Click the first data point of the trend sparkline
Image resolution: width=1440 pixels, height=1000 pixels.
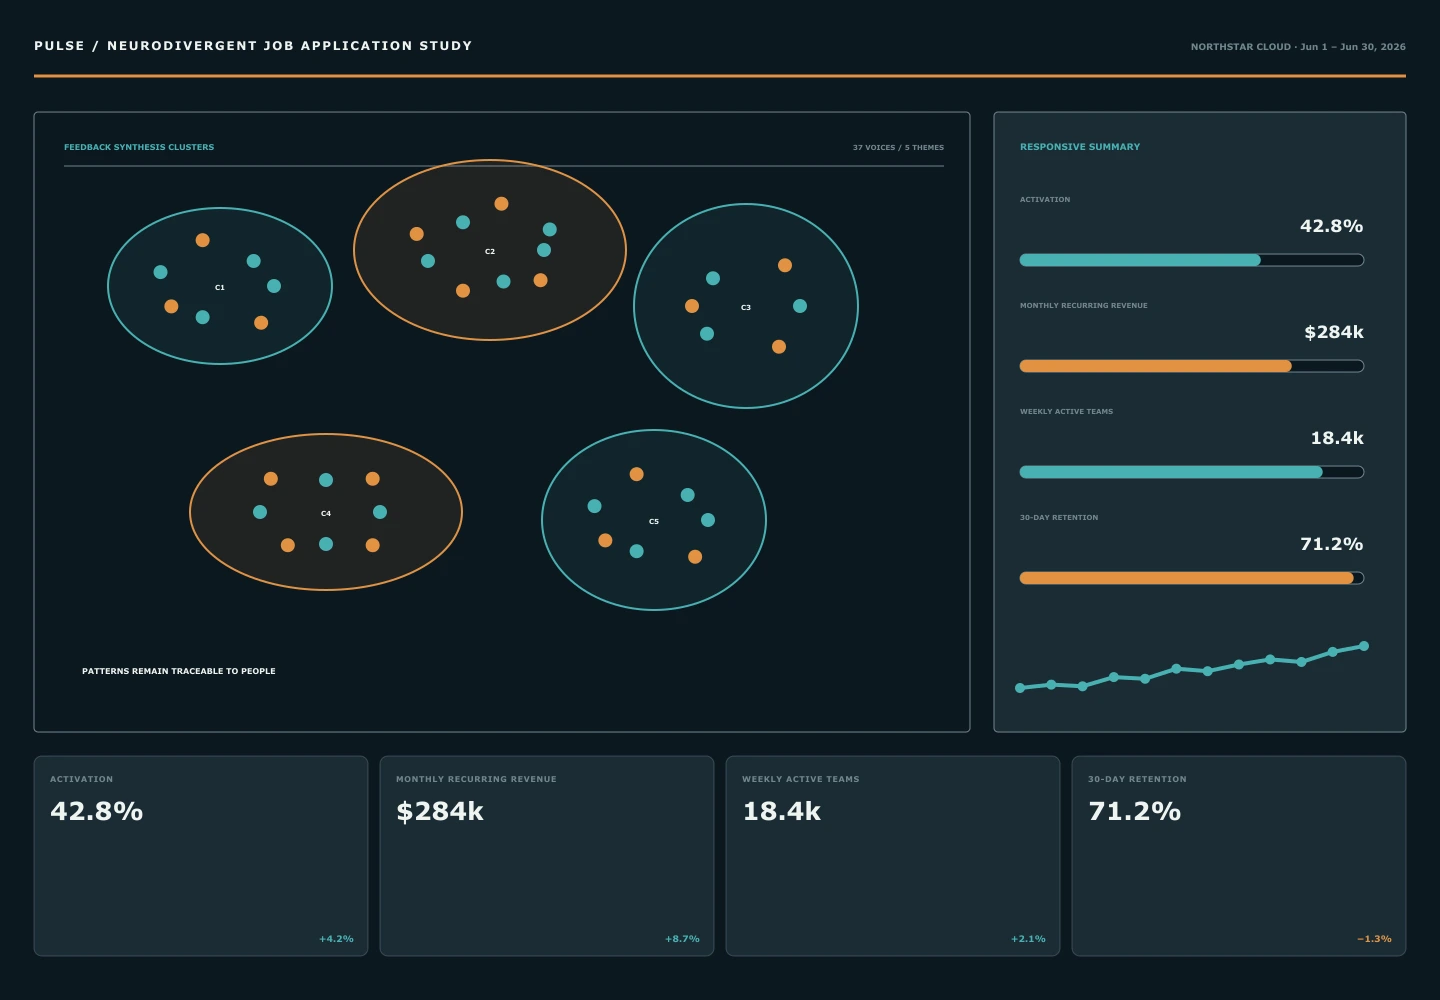click(1020, 688)
